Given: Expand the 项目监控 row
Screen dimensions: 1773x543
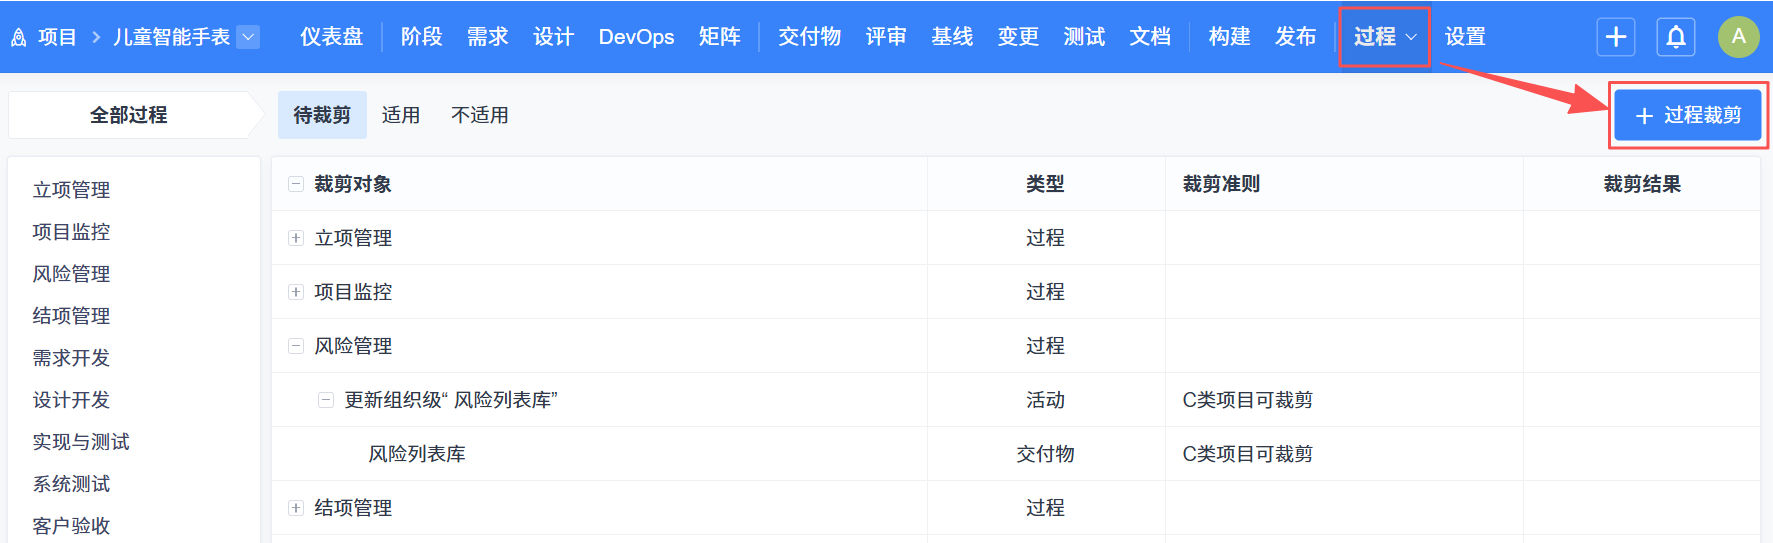Looking at the screenshot, I should click(x=296, y=292).
